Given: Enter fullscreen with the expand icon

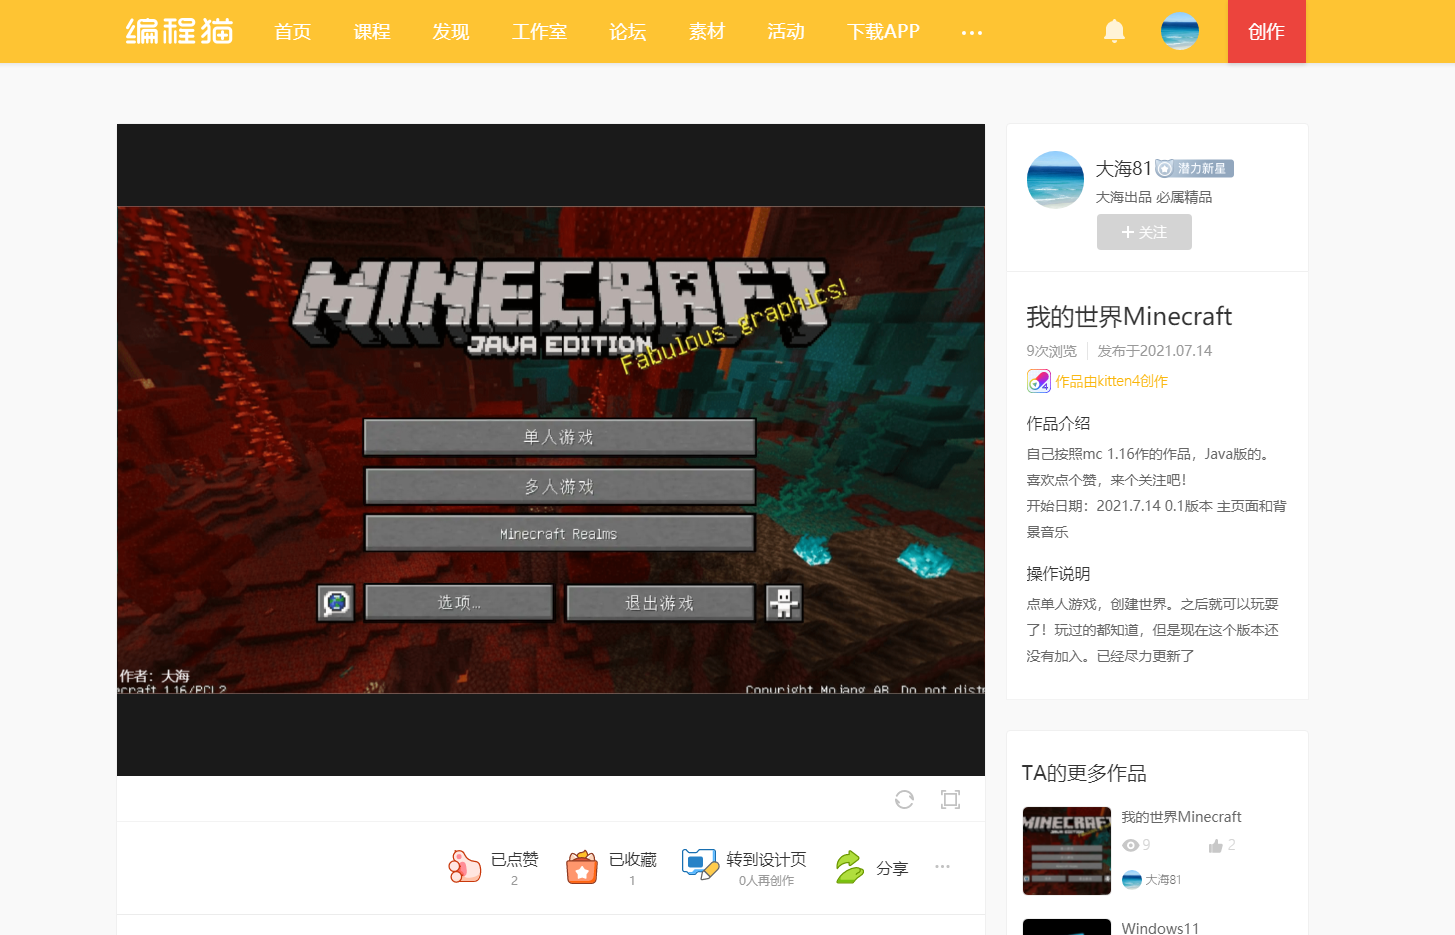Looking at the screenshot, I should point(950,799).
